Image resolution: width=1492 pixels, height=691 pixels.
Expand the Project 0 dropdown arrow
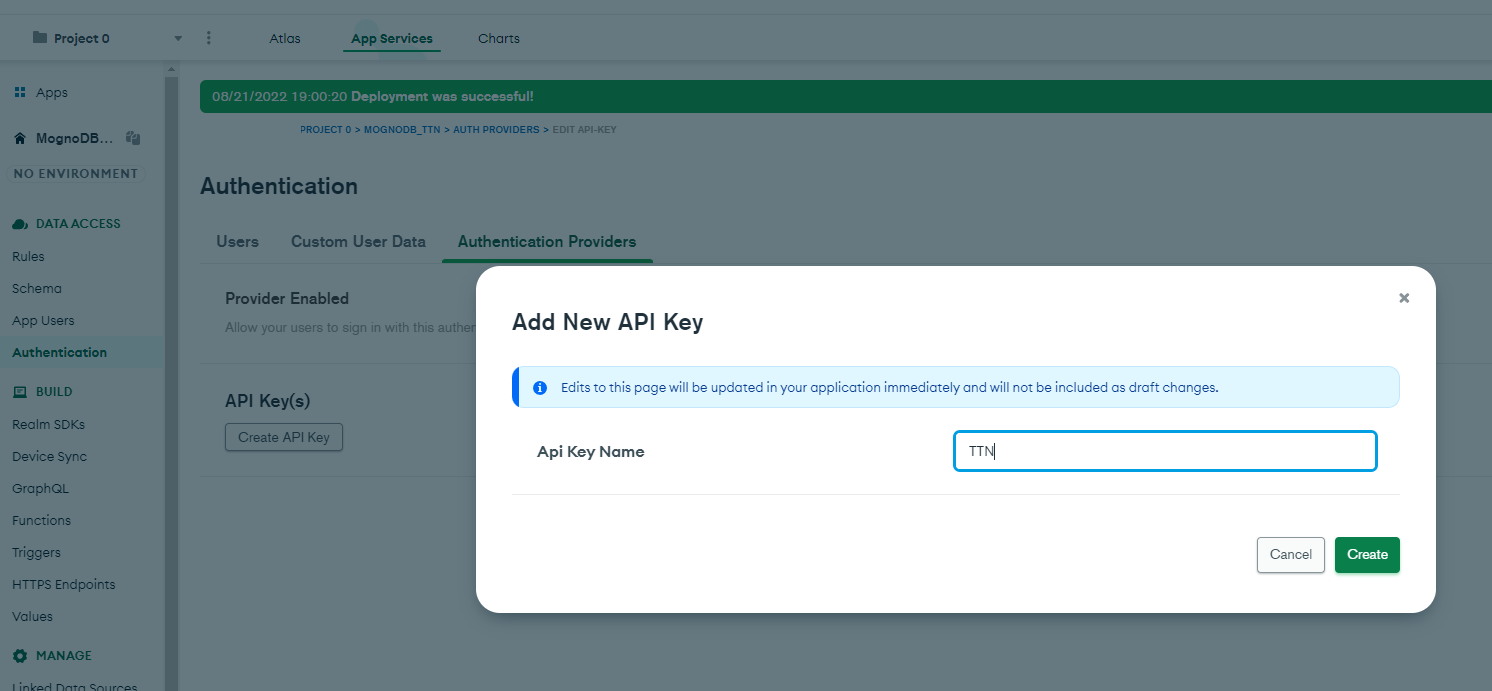pyautogui.click(x=178, y=39)
